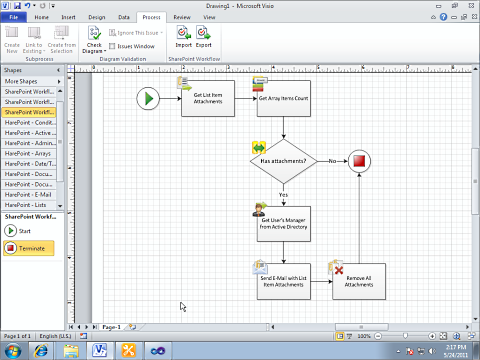Toggle the Issues Window checkbox

click(112, 46)
